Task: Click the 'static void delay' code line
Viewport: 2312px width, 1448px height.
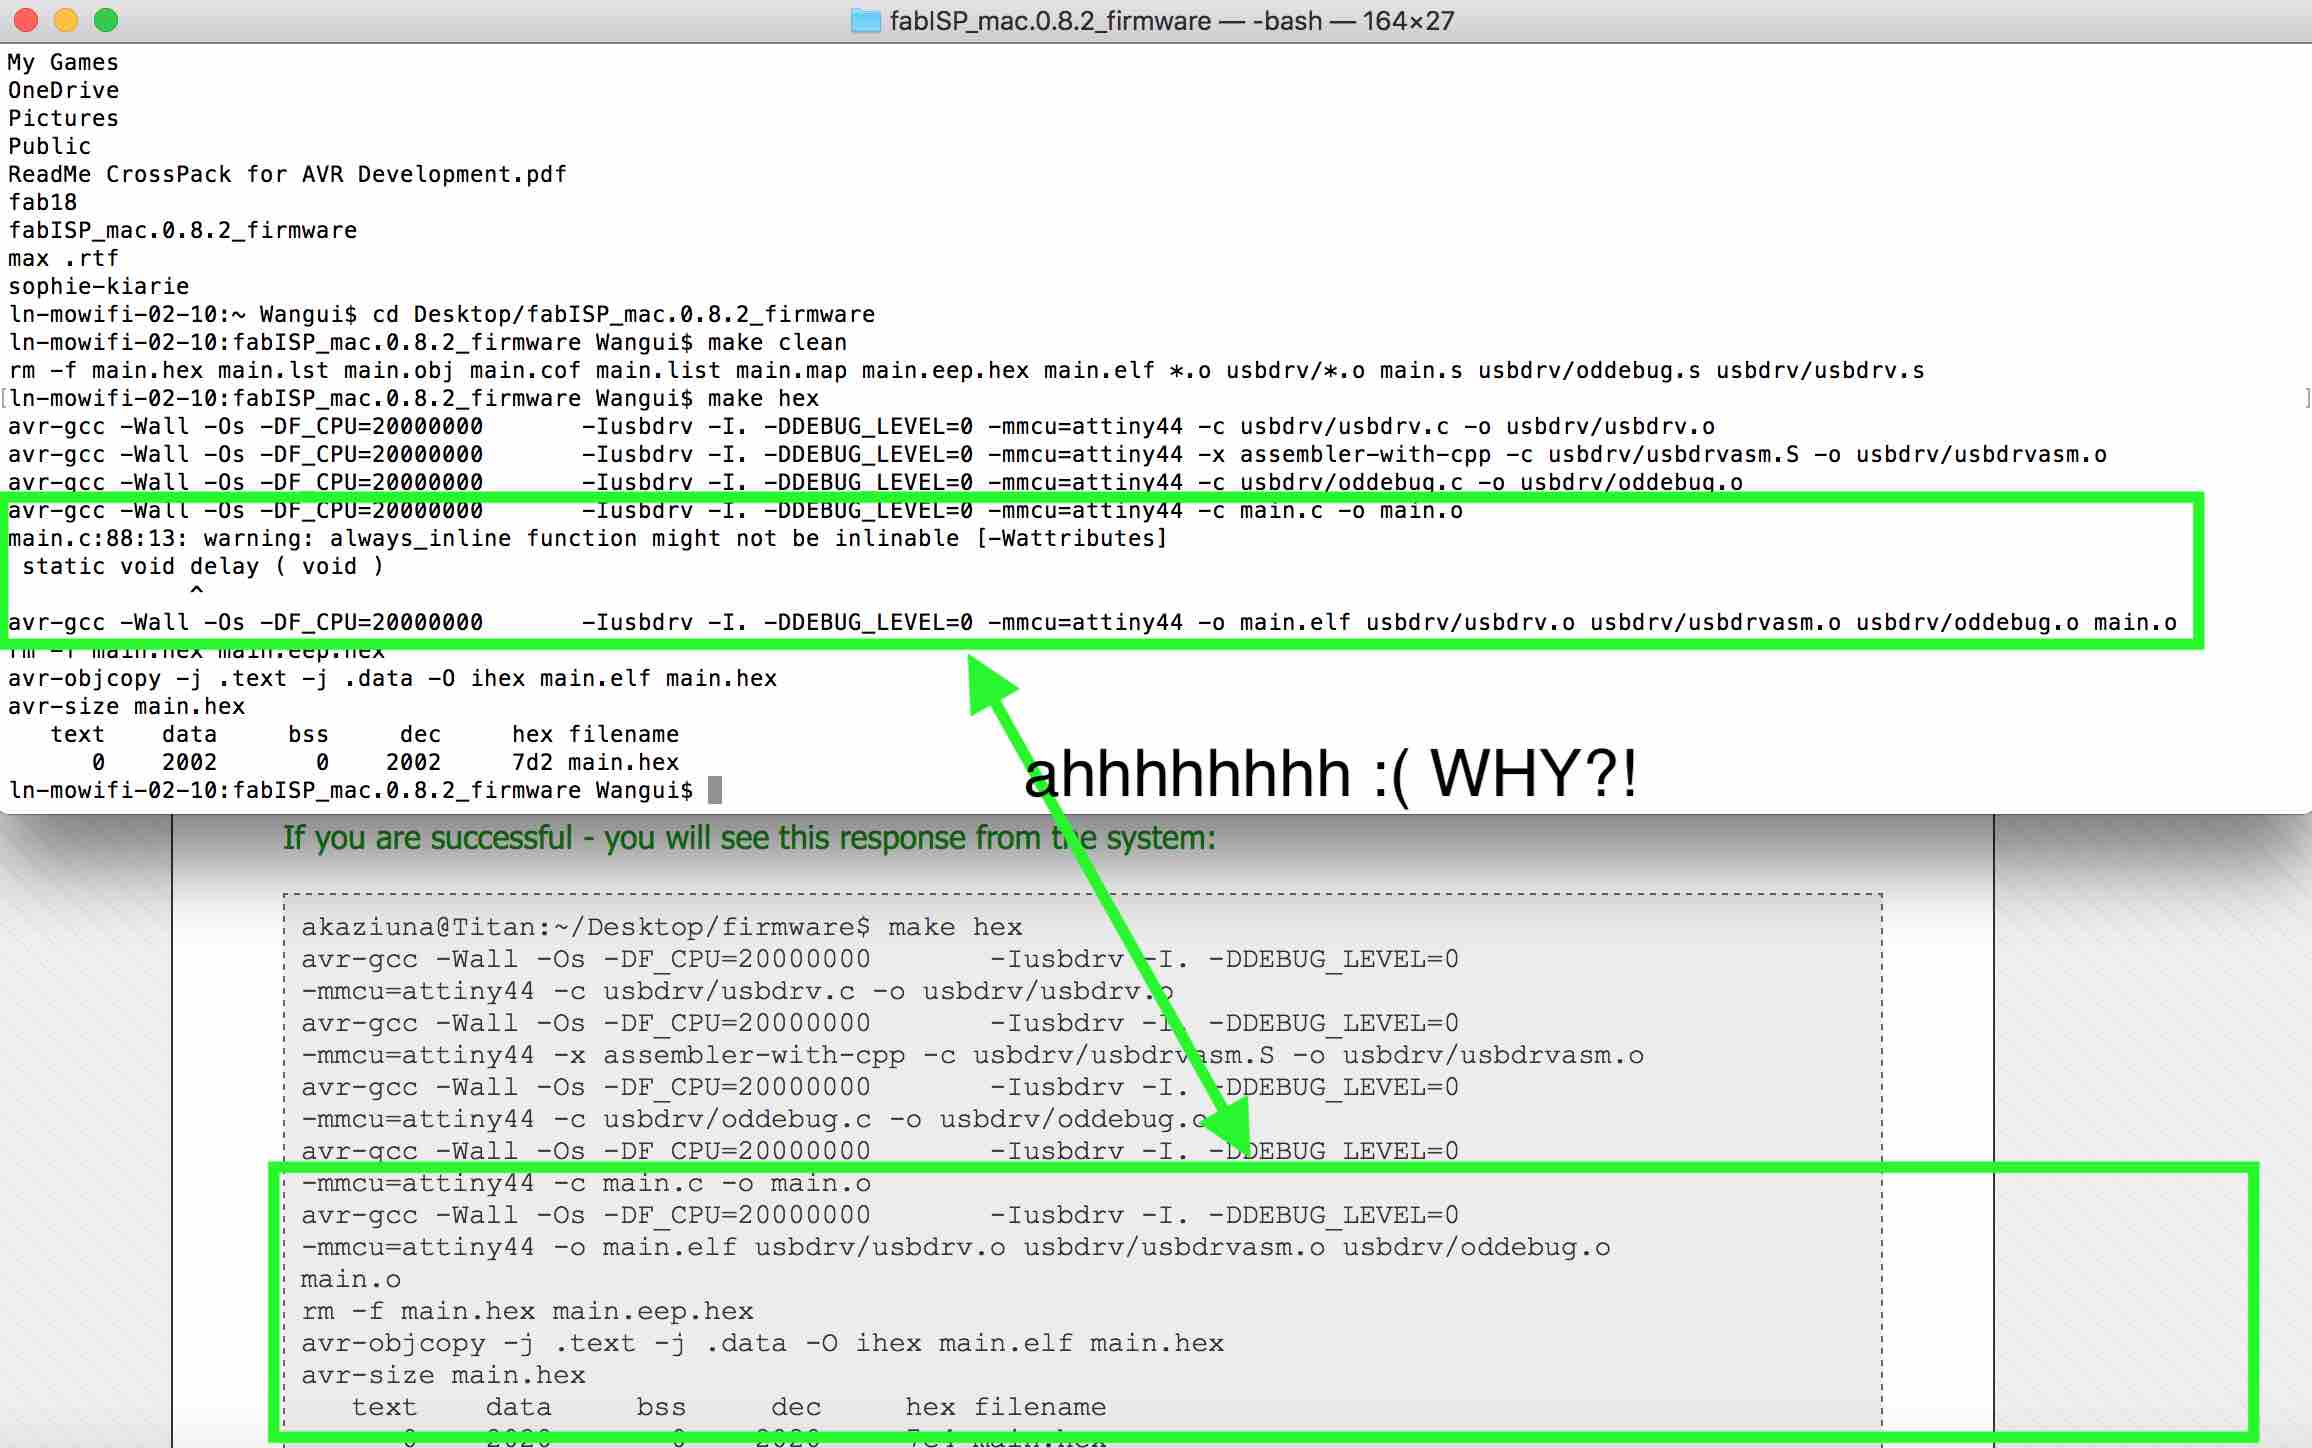Action: pos(202,567)
